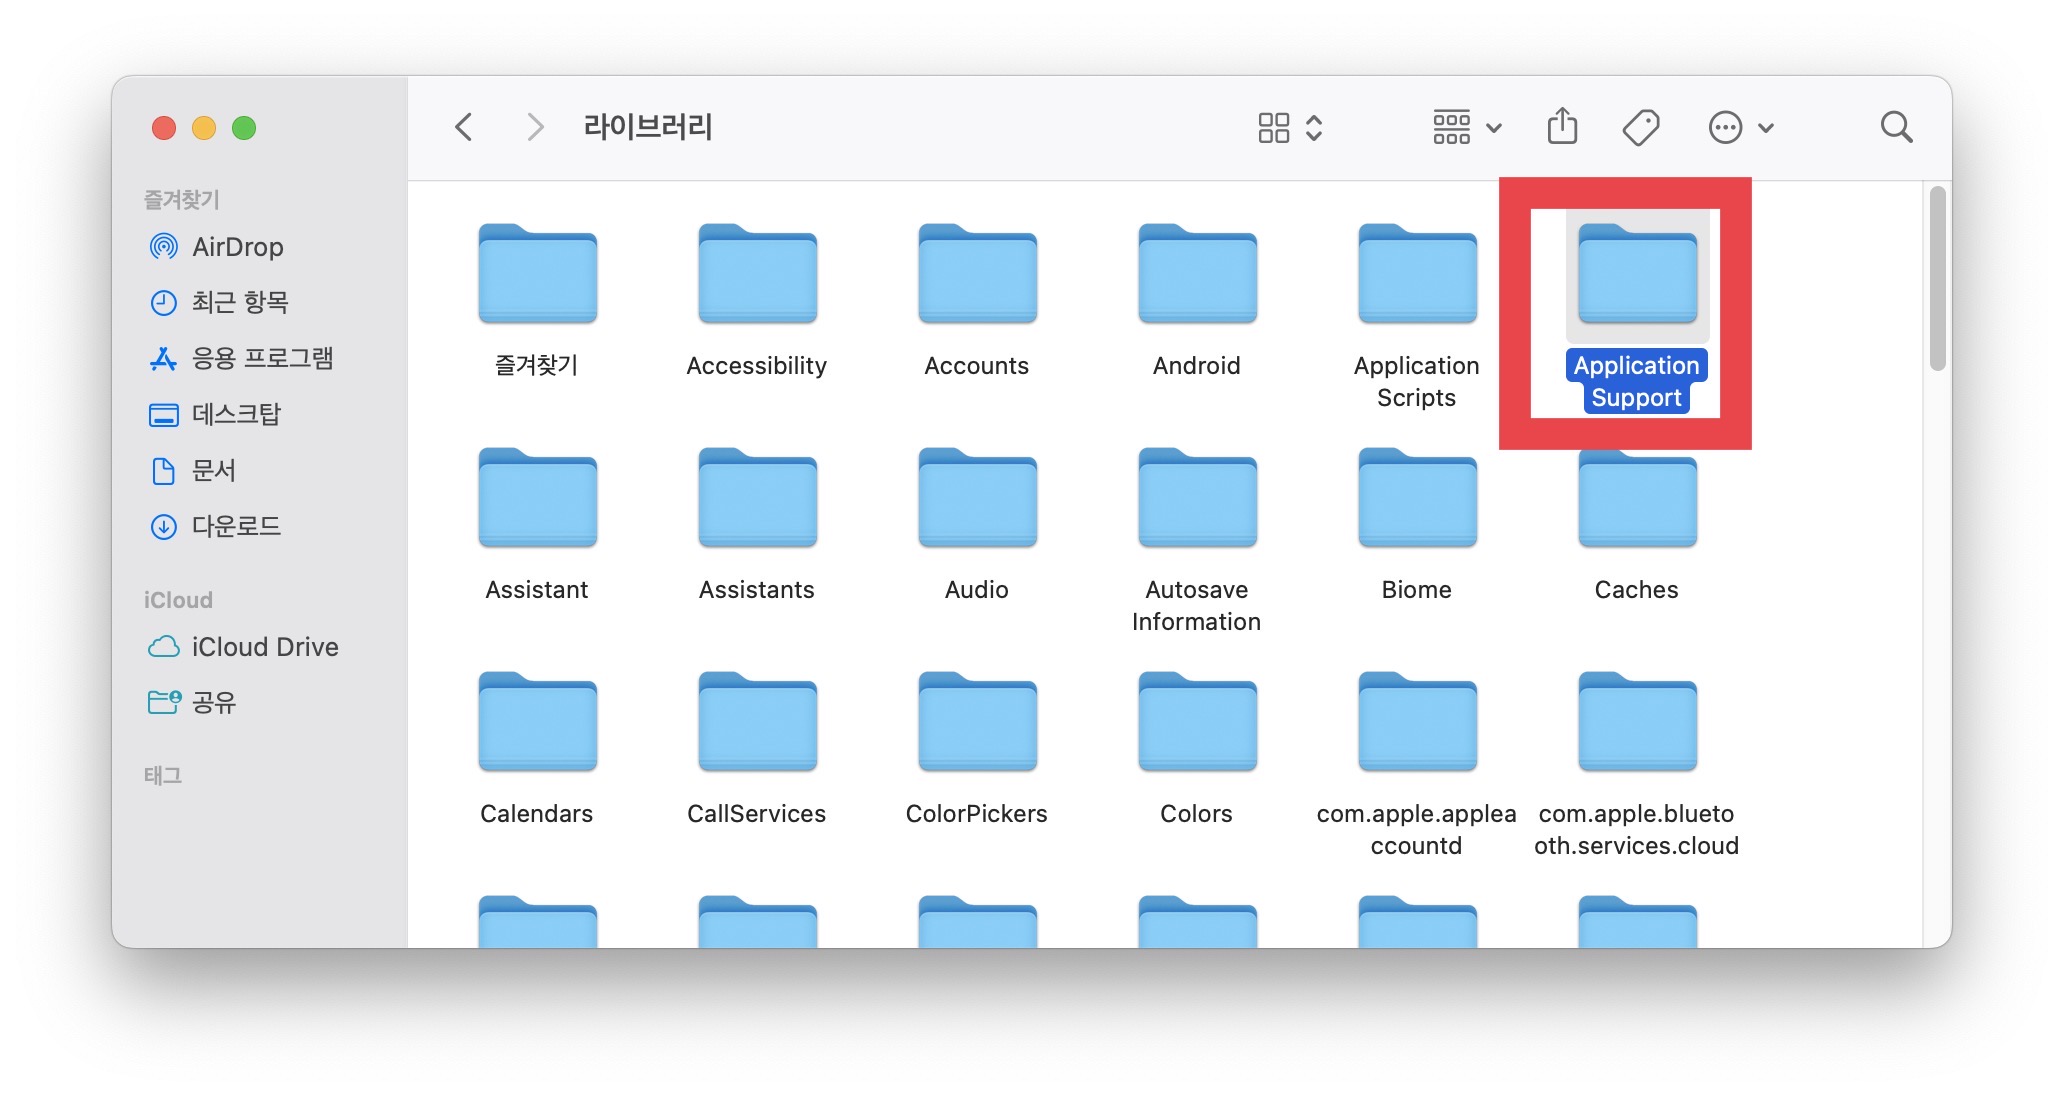This screenshot has height=1096, width=2064.
Task: Open the Share toolbar icon
Action: [1562, 127]
